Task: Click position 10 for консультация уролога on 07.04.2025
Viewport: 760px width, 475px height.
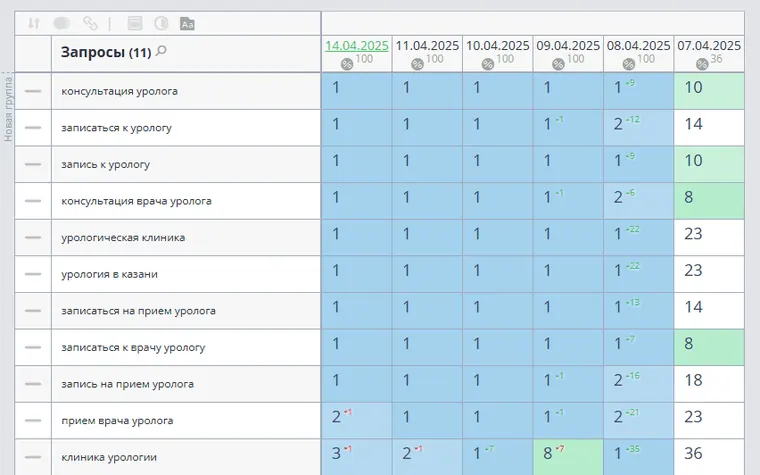Action: pyautogui.click(x=693, y=87)
